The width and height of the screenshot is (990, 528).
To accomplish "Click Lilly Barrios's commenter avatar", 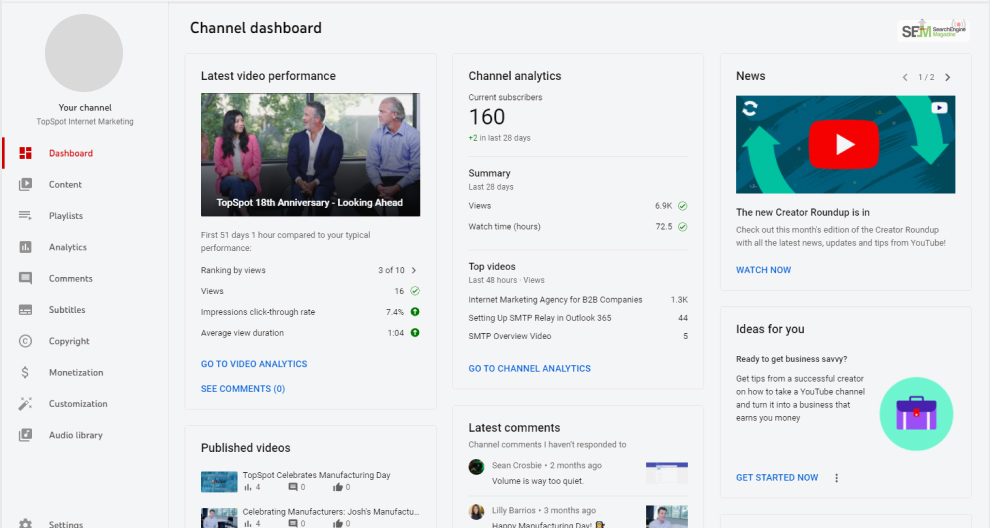I will click(476, 512).
